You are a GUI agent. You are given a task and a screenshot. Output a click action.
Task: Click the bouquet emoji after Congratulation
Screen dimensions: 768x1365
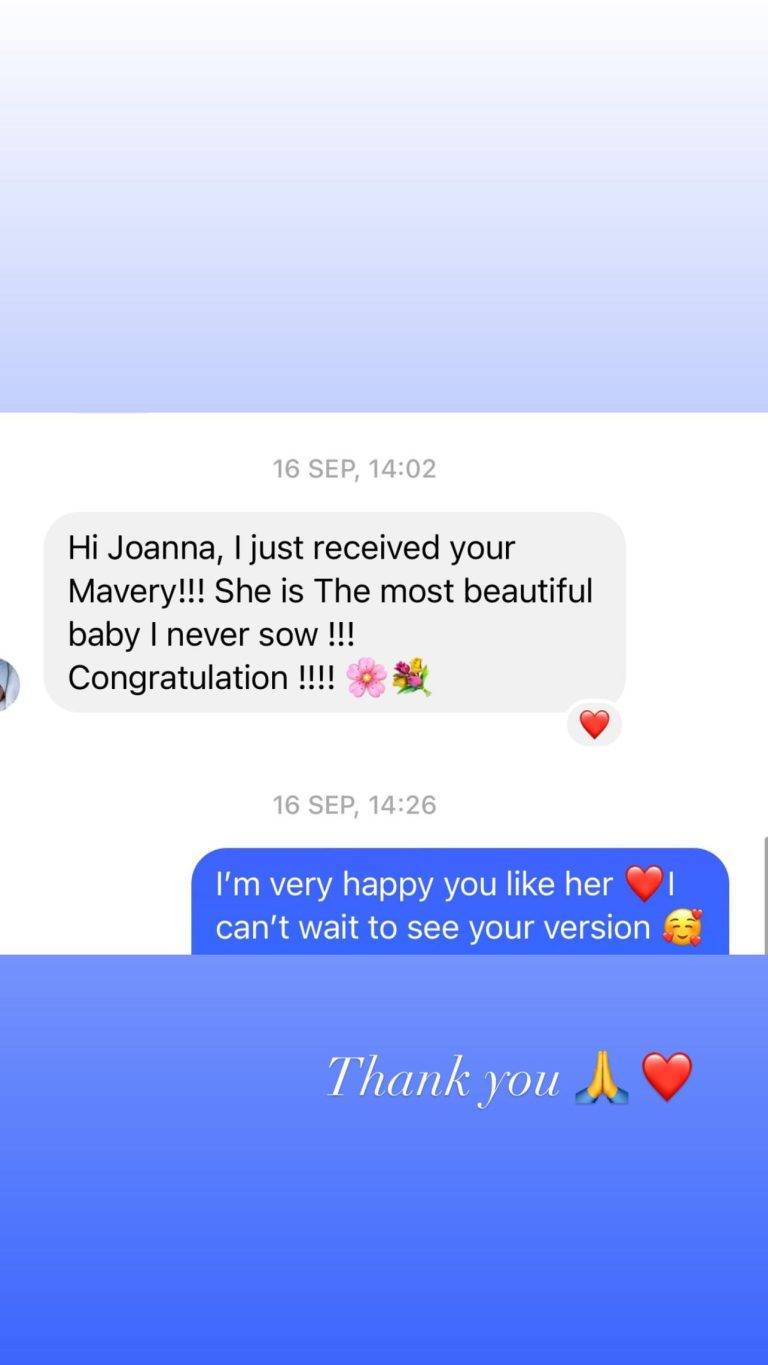411,678
